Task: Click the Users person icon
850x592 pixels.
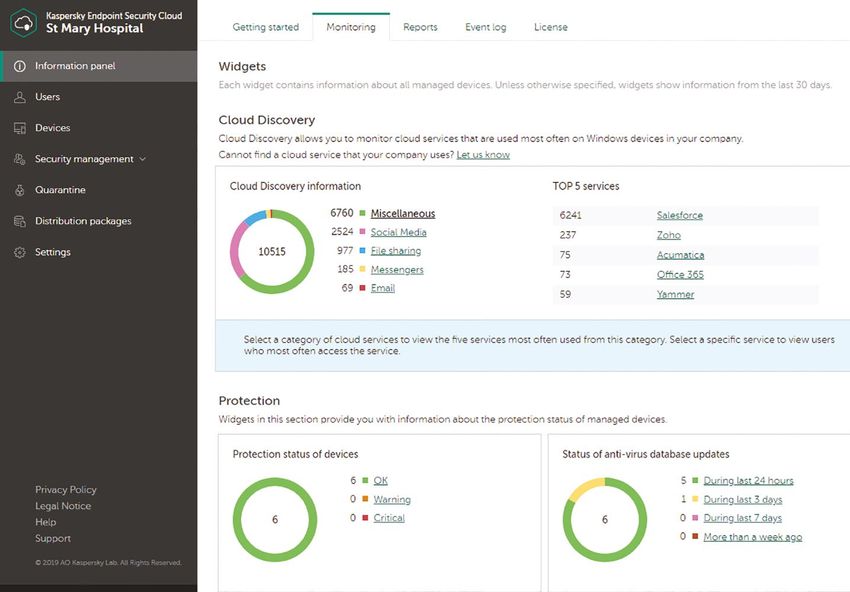Action: click(20, 97)
